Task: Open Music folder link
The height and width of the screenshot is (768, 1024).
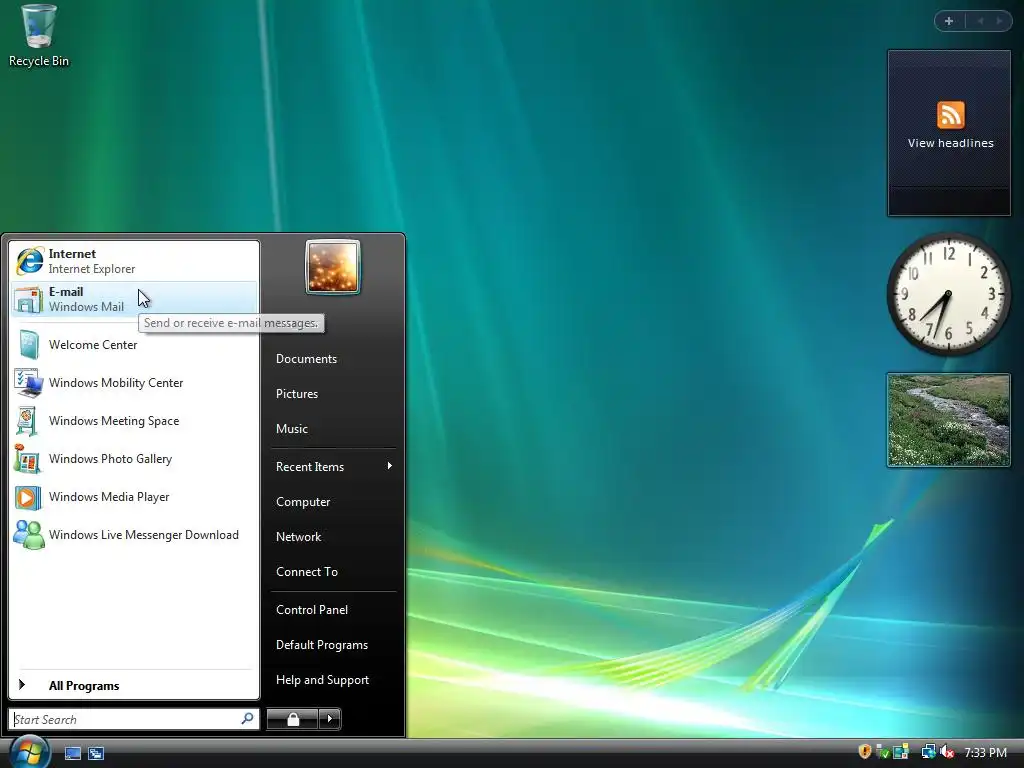Action: pyautogui.click(x=333, y=429)
